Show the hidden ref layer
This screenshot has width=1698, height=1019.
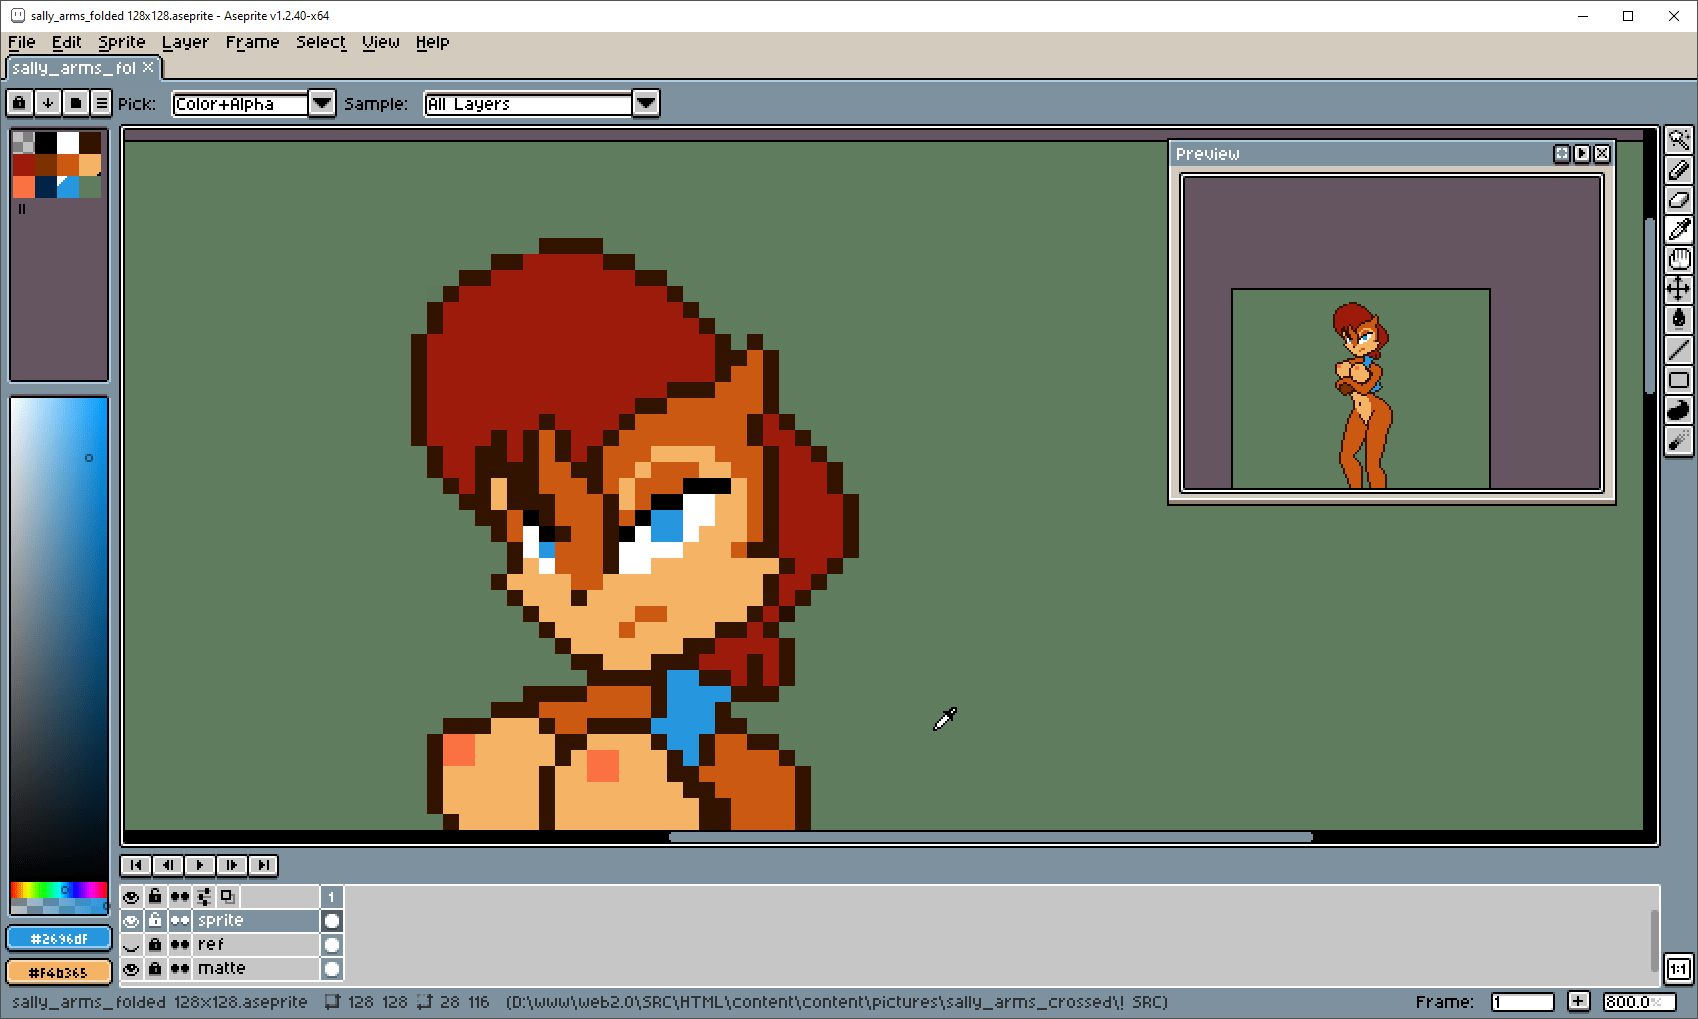click(131, 945)
